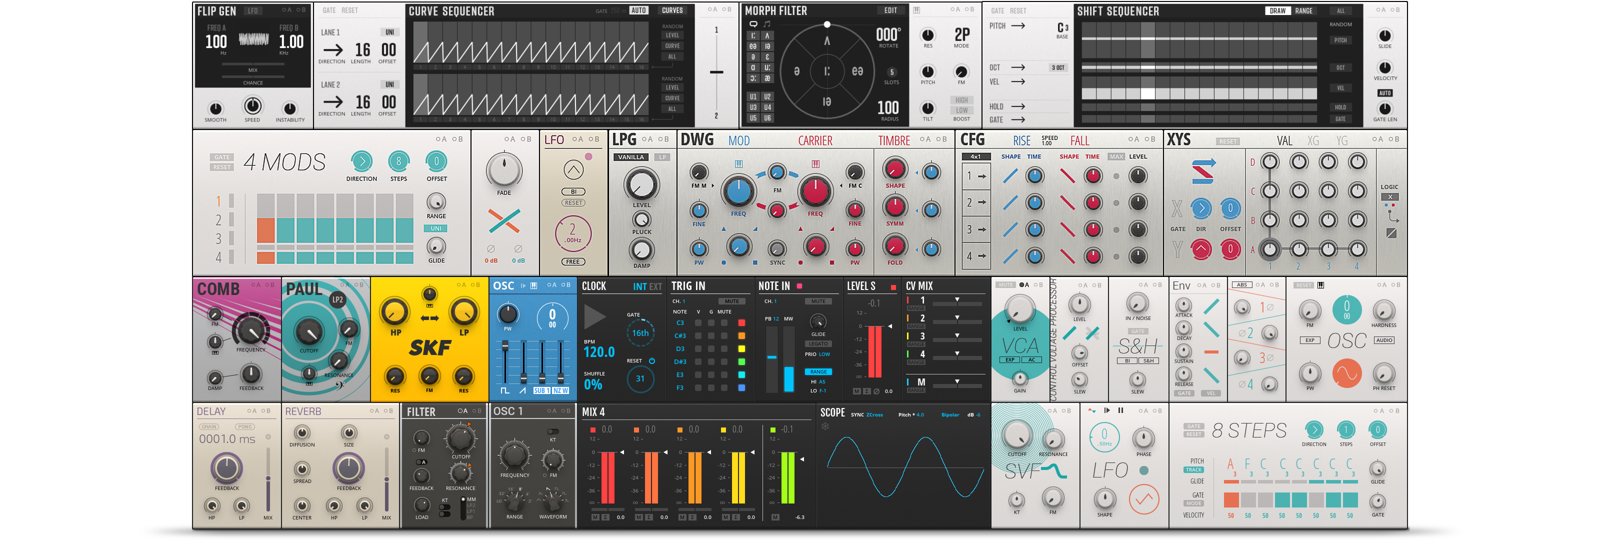The height and width of the screenshot is (546, 1600).
Task: Click the 4 Mods direction arrow icon
Action: [361, 161]
